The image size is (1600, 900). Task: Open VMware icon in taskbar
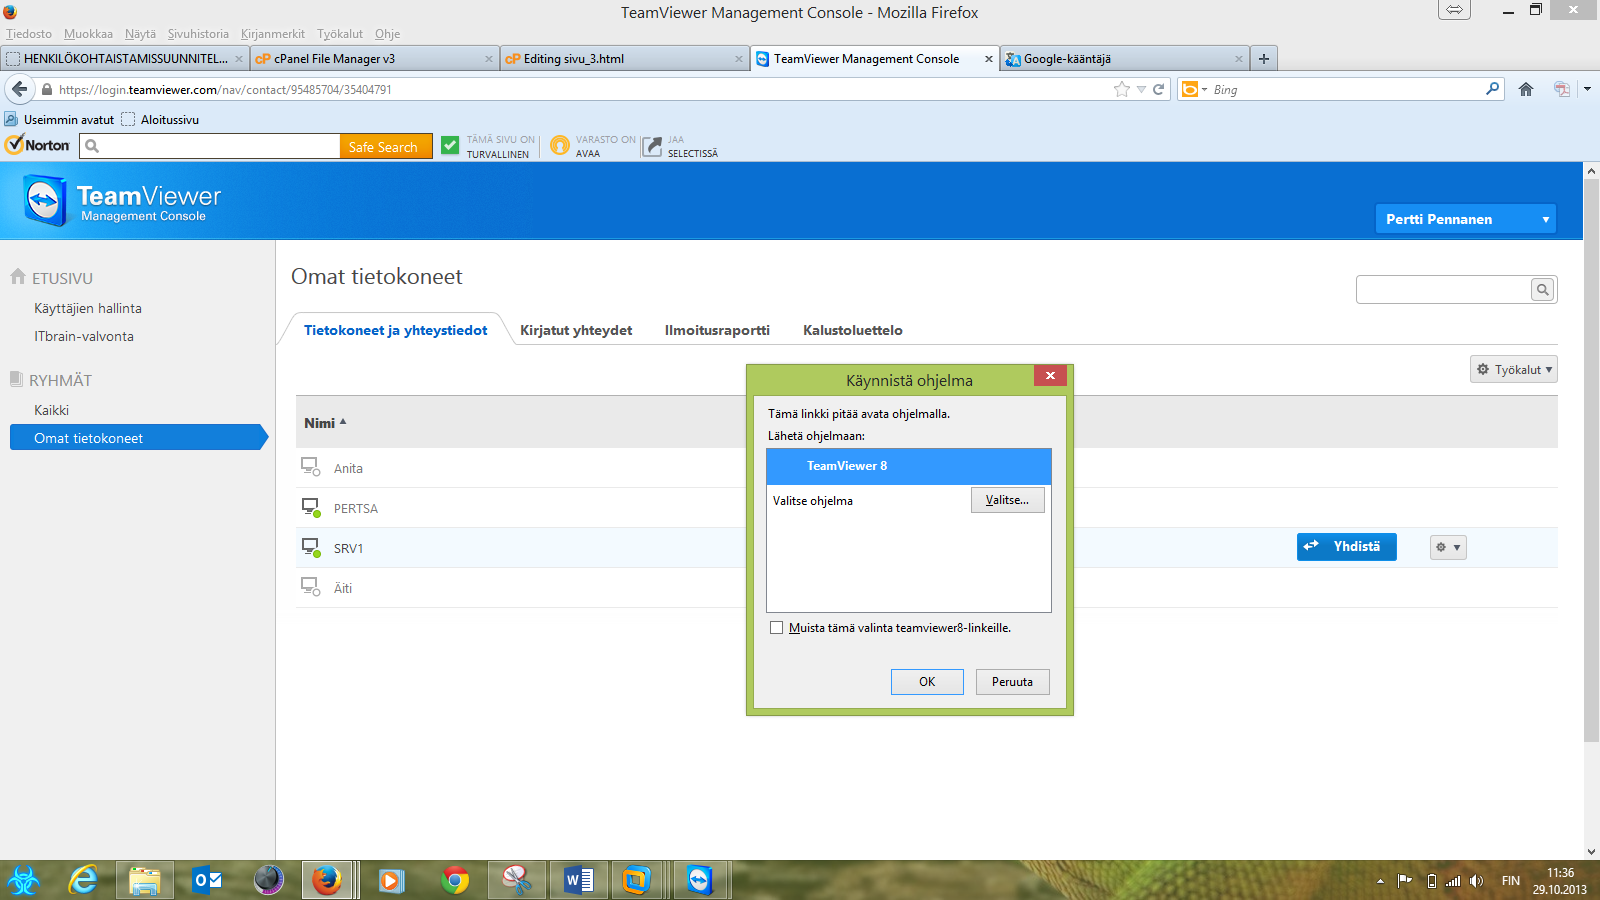coord(637,880)
